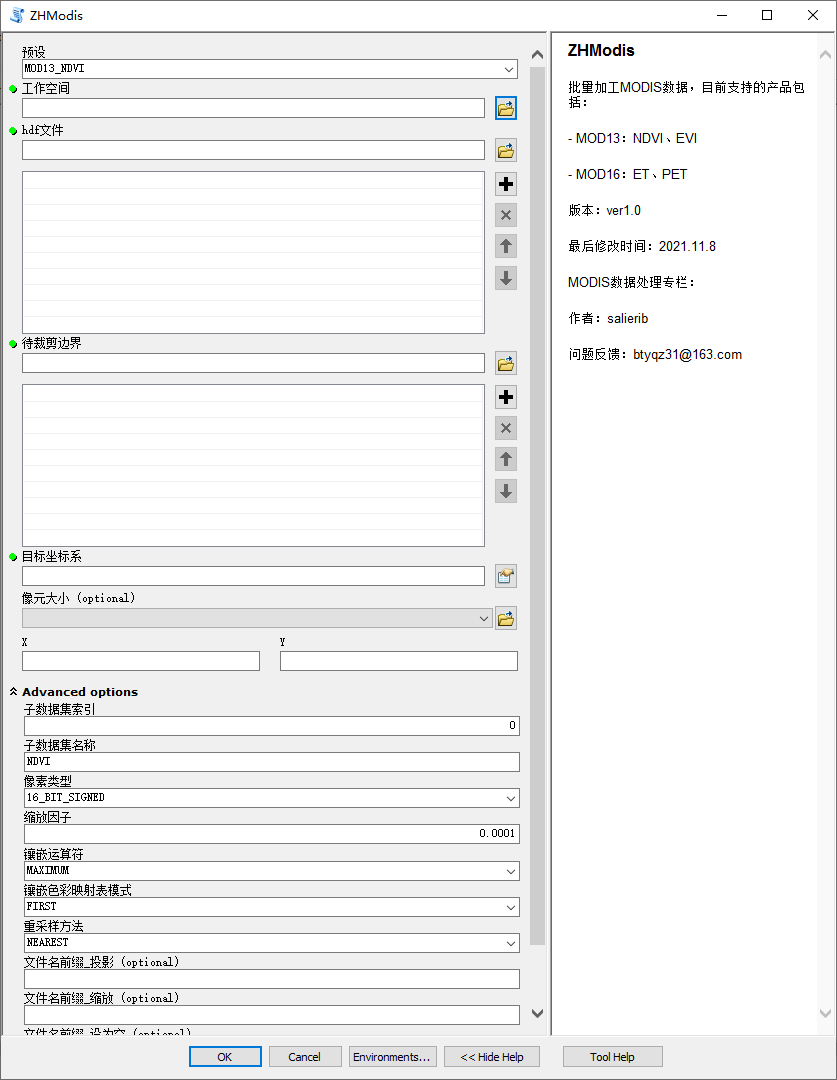The width and height of the screenshot is (837, 1080).
Task: Open the 像素类型 dropdown (16_BIT_SIGNED)
Action: coord(511,798)
